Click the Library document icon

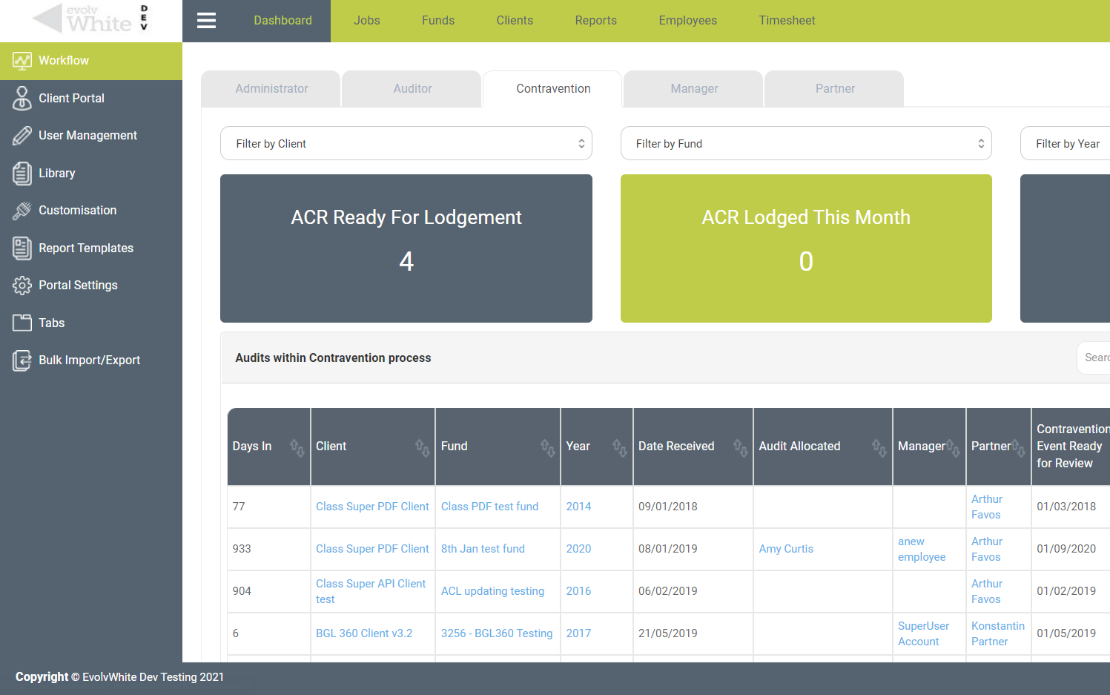click(x=22, y=173)
